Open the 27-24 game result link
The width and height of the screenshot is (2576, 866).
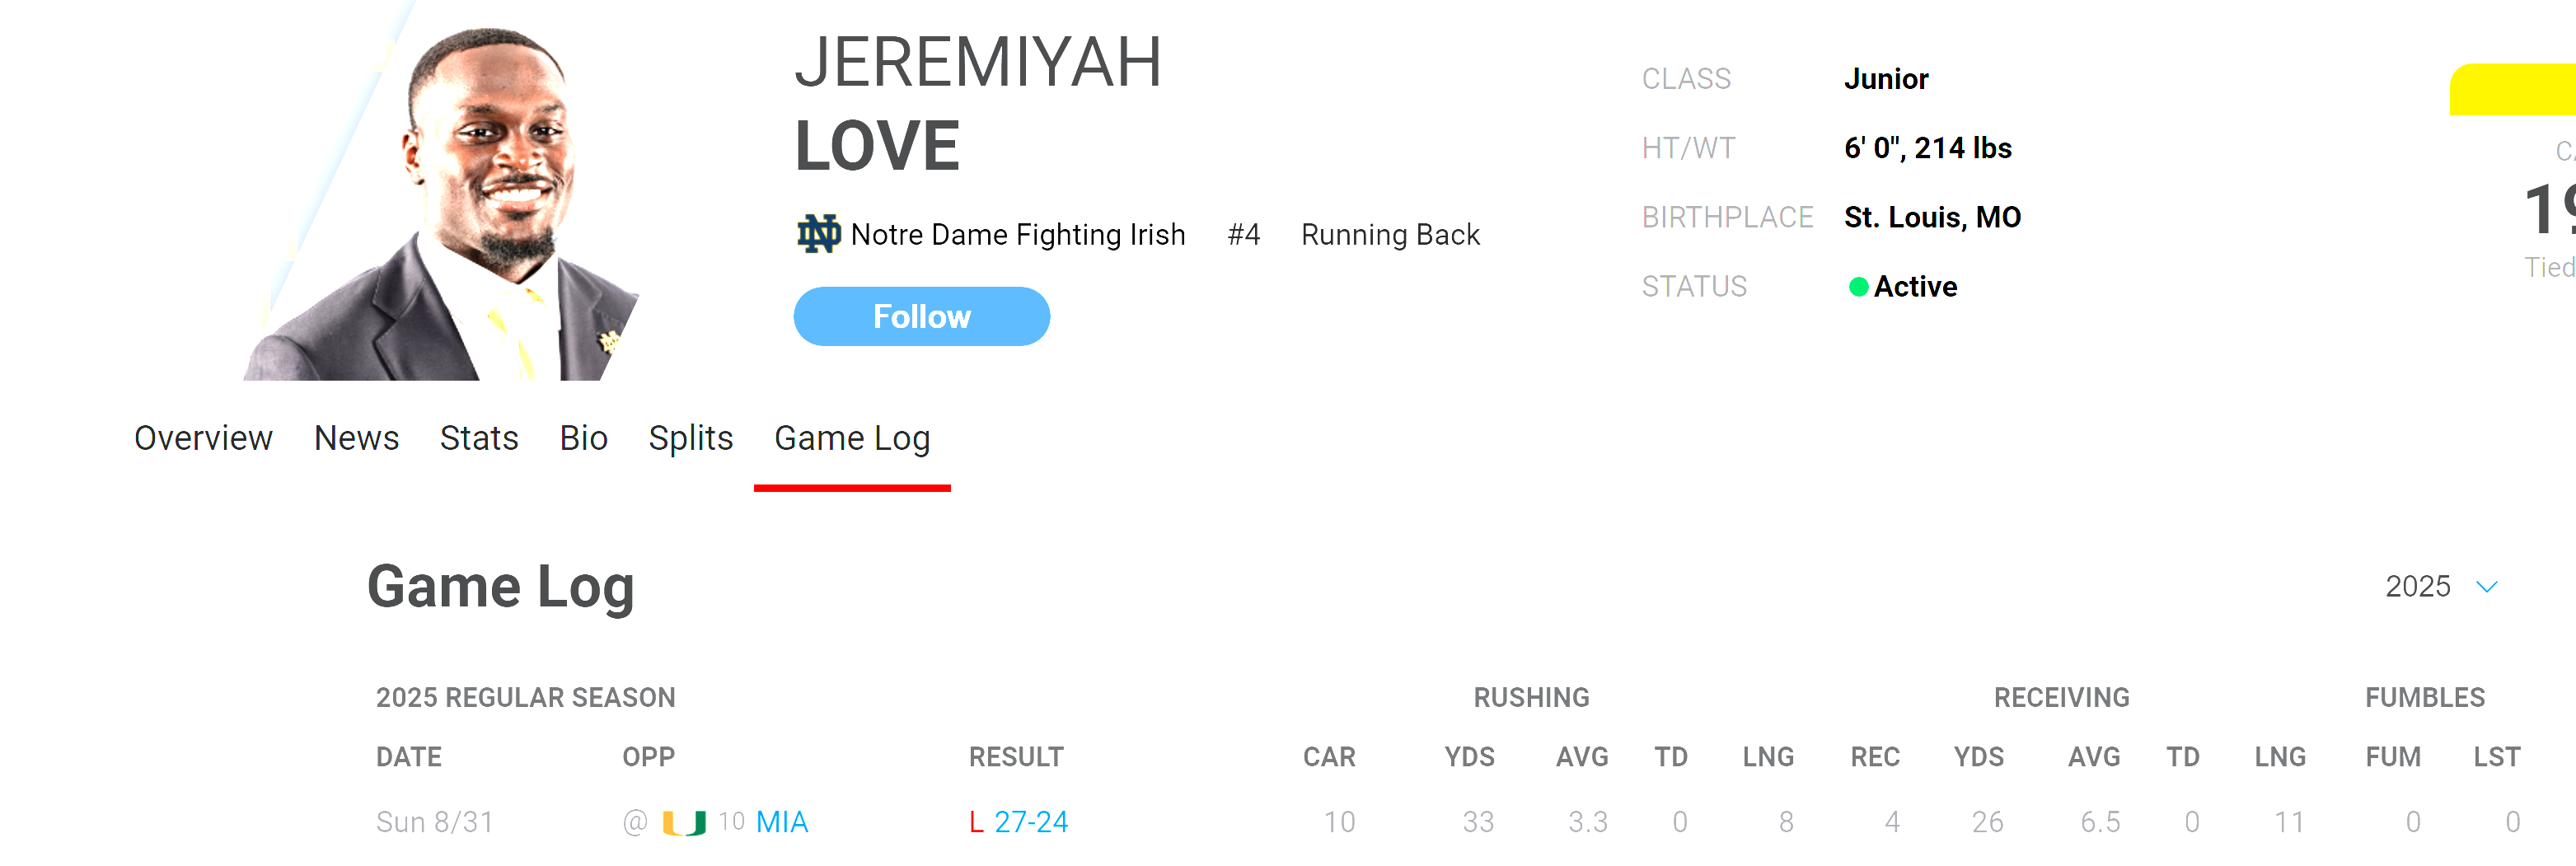pyautogui.click(x=1030, y=823)
